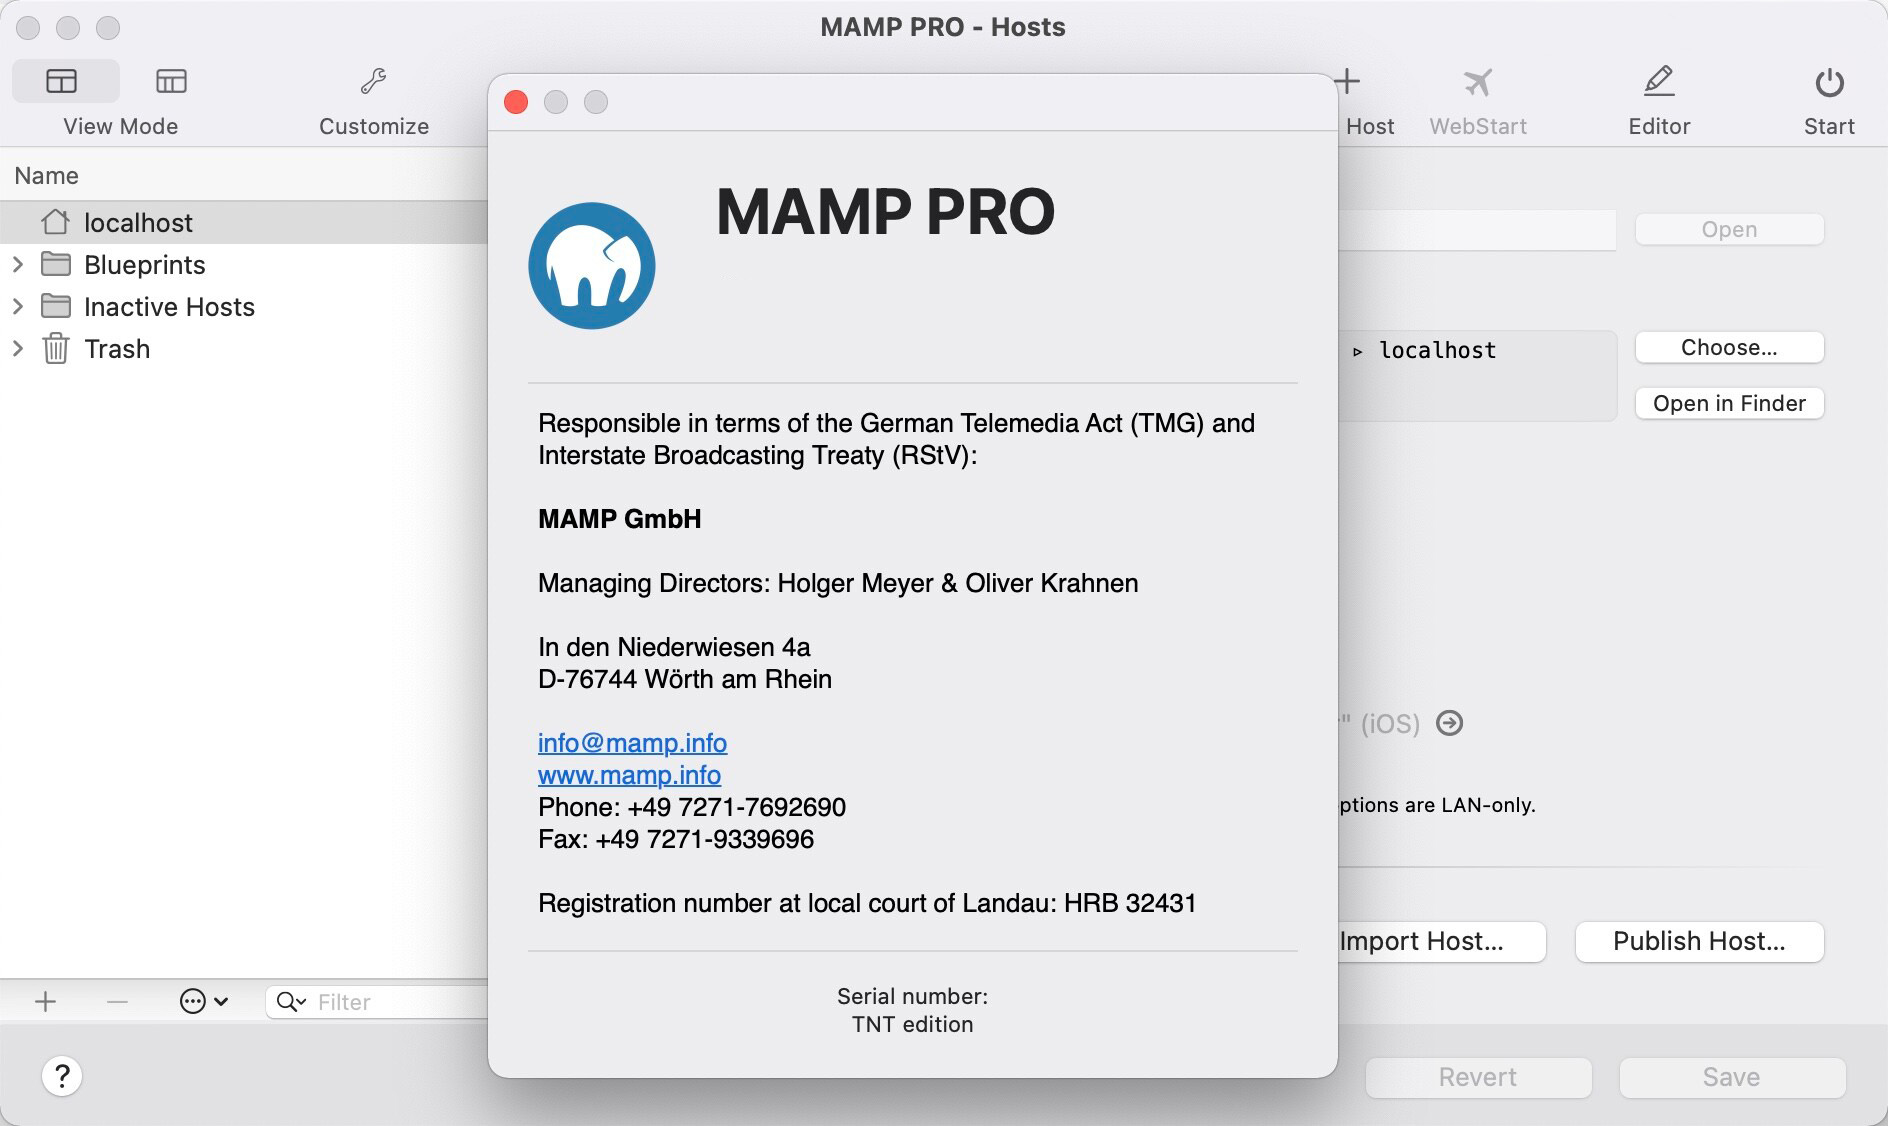This screenshot has height=1126, width=1888.
Task: Click the MAMP PRO - Hosts window title
Action: click(943, 27)
